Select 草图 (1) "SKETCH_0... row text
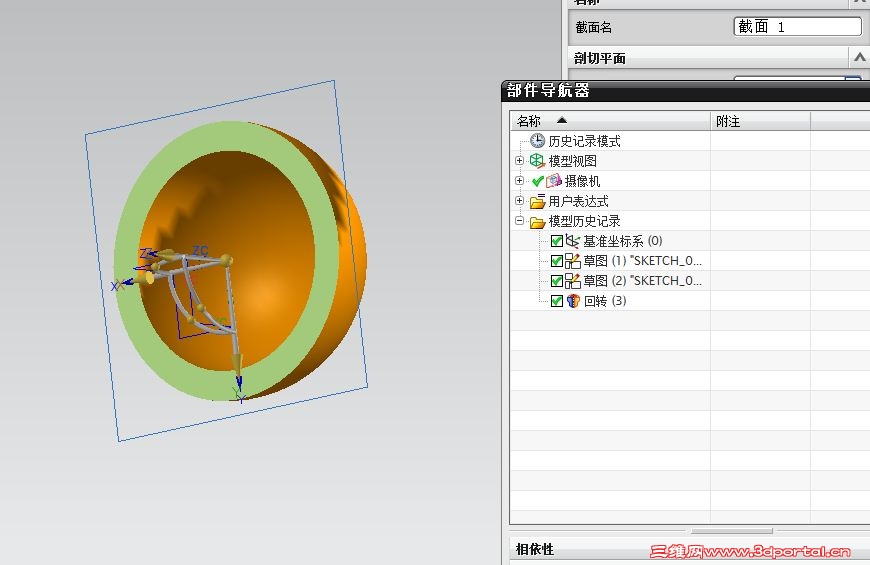The width and height of the screenshot is (870, 565). (643, 261)
